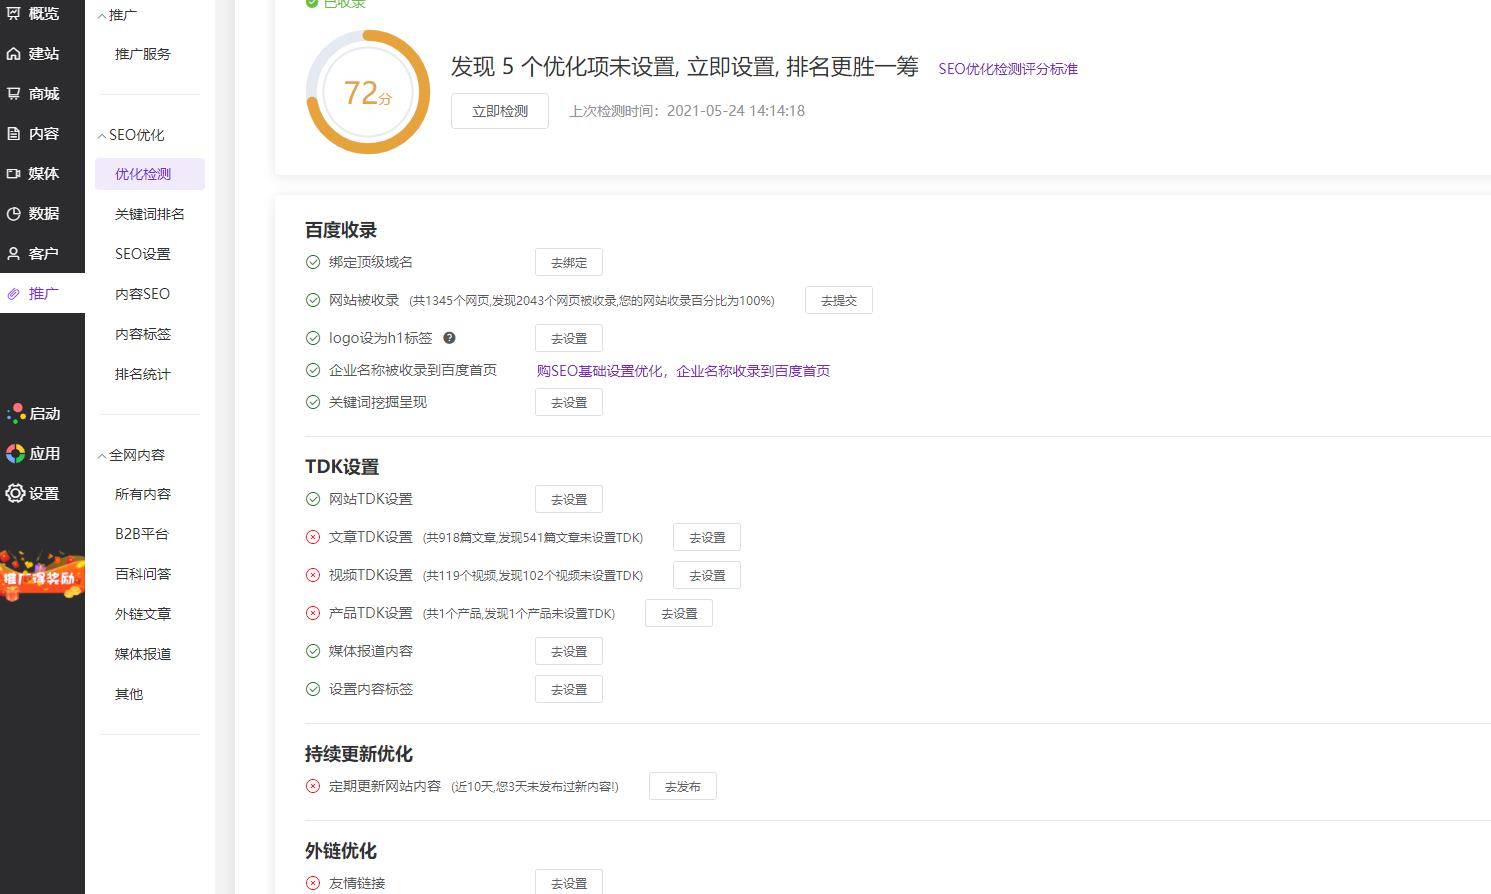The image size is (1491, 894).
Task: Click the 72分 score ring
Action: (368, 92)
